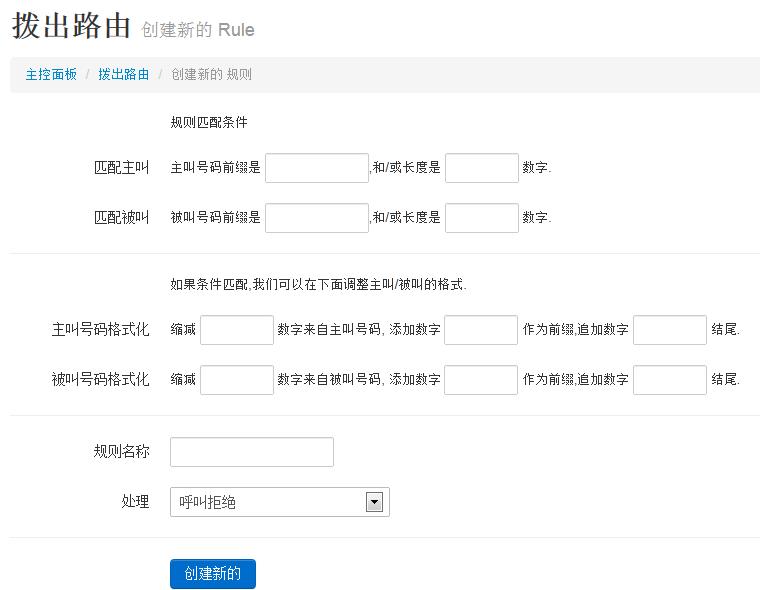The height and width of the screenshot is (590, 760).
Task: Open the 主控面板 breadcrumb link
Action: click(51, 74)
